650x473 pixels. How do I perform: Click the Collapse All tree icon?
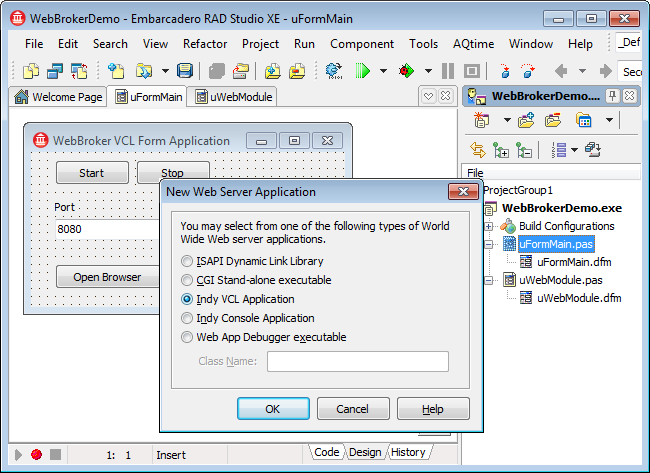[524, 150]
